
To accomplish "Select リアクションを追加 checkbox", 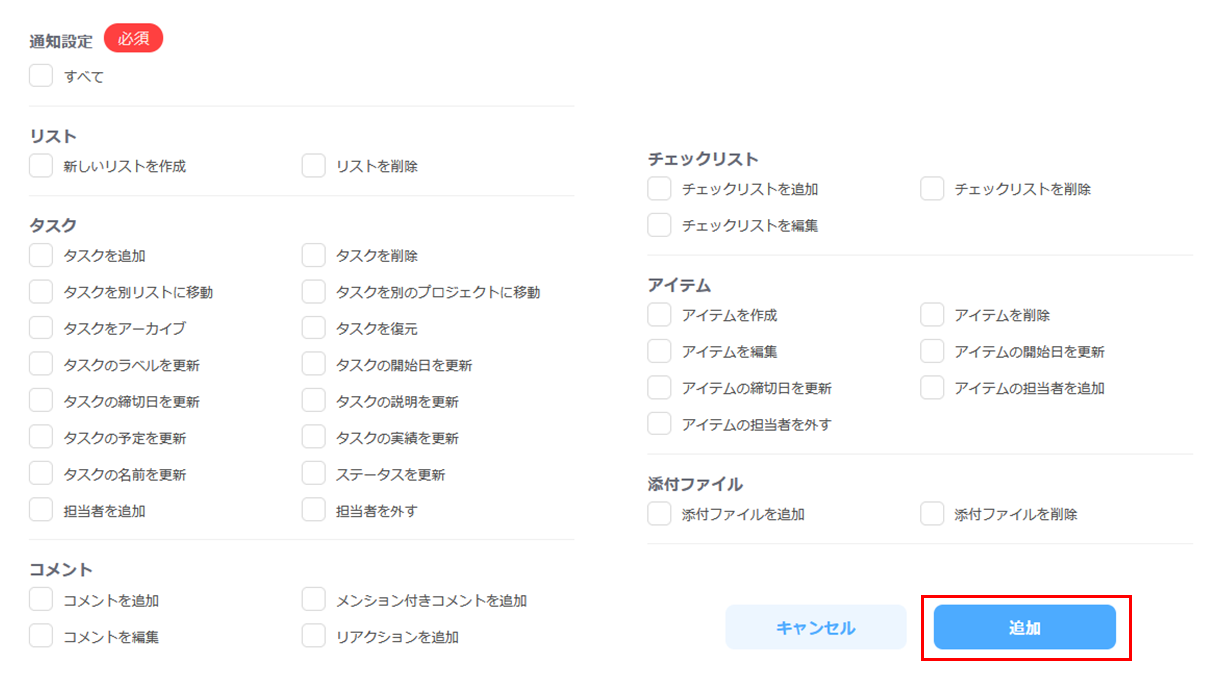I will pos(314,636).
